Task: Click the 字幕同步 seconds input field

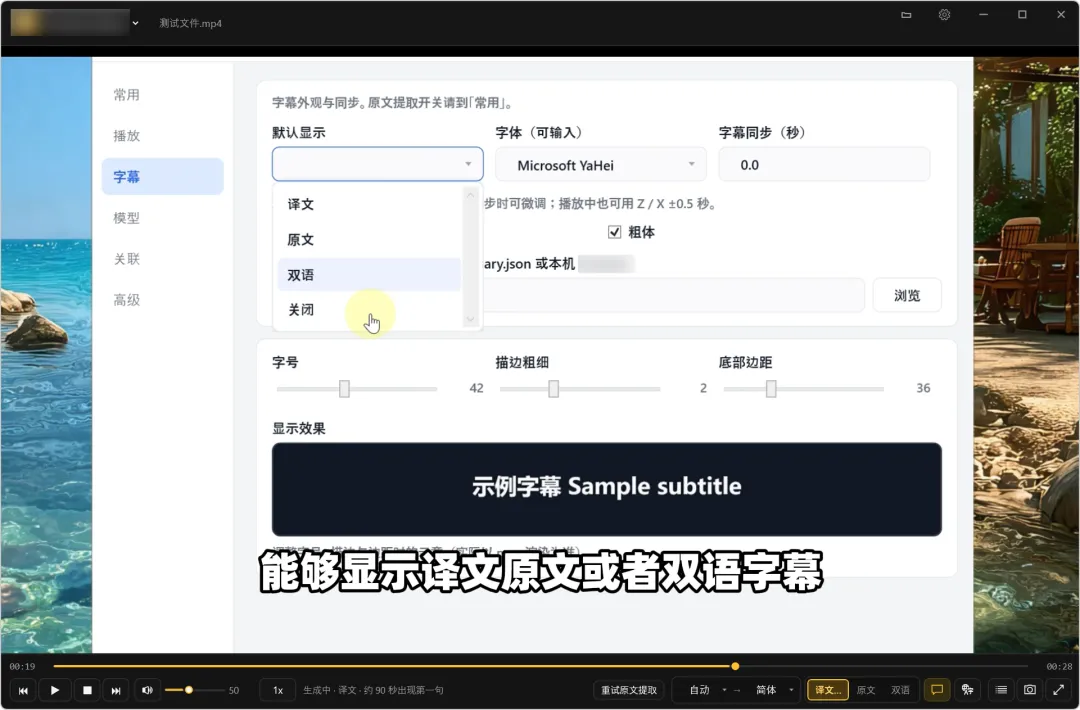Action: tap(824, 165)
